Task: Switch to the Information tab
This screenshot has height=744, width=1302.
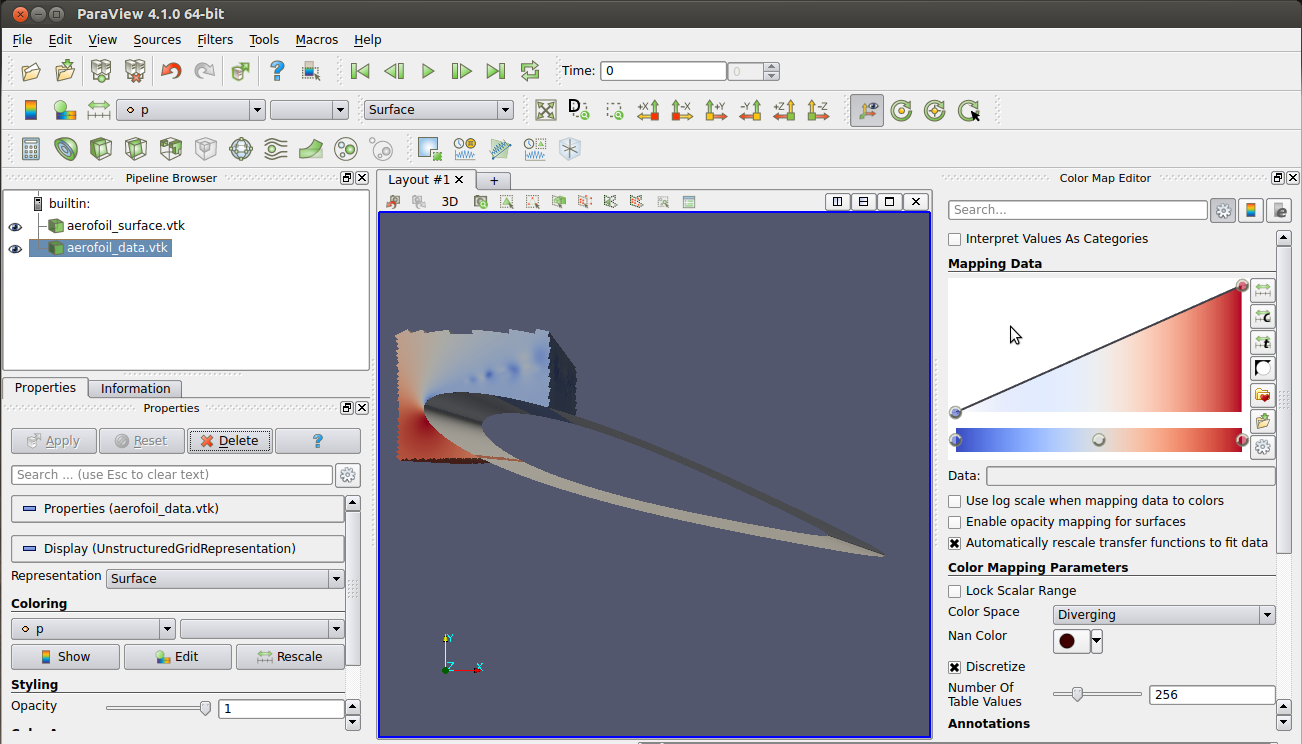Action: click(x=135, y=389)
